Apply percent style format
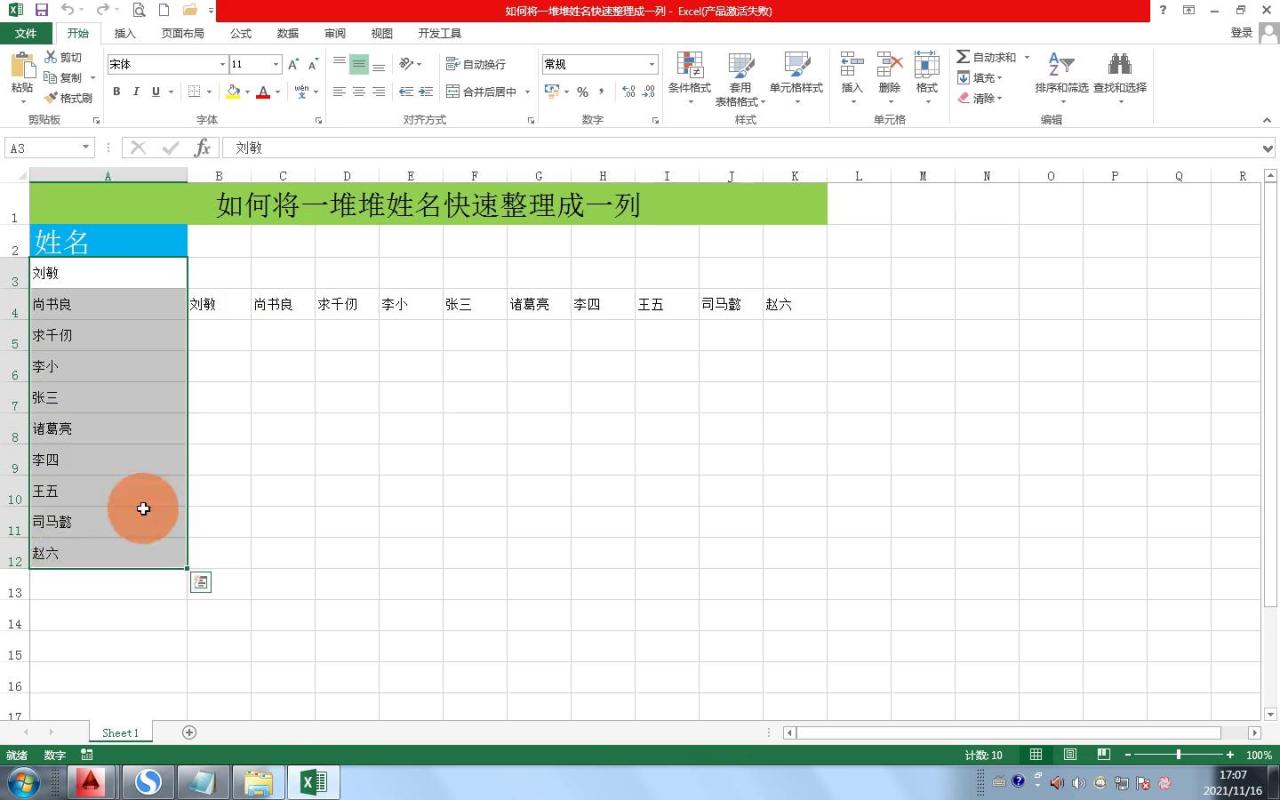Viewport: 1280px width, 800px height. click(582, 92)
